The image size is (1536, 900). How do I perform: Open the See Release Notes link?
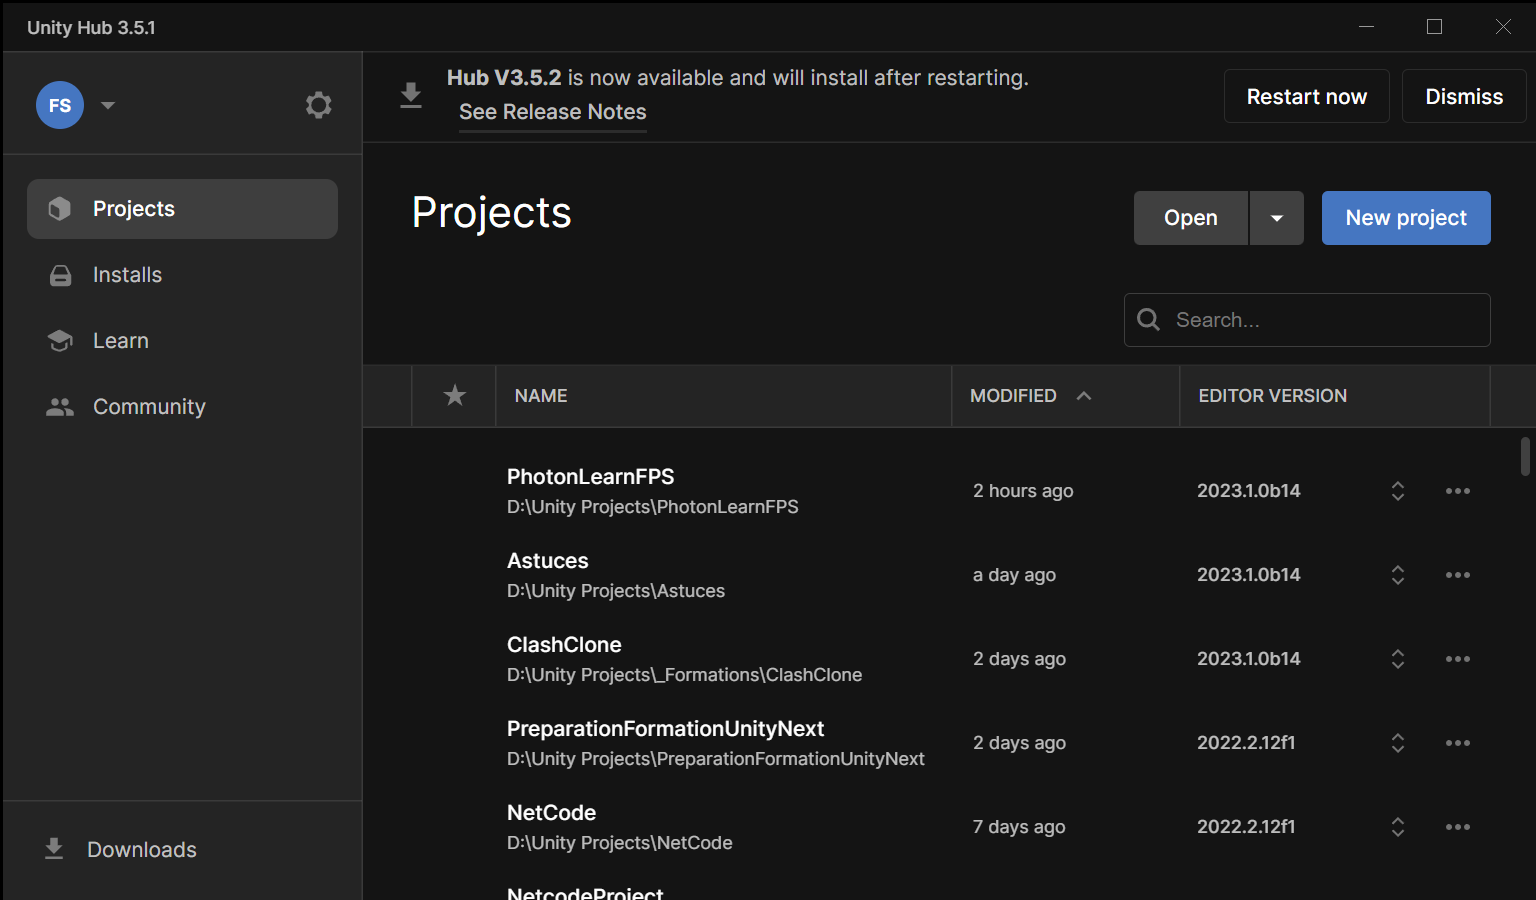(x=553, y=112)
